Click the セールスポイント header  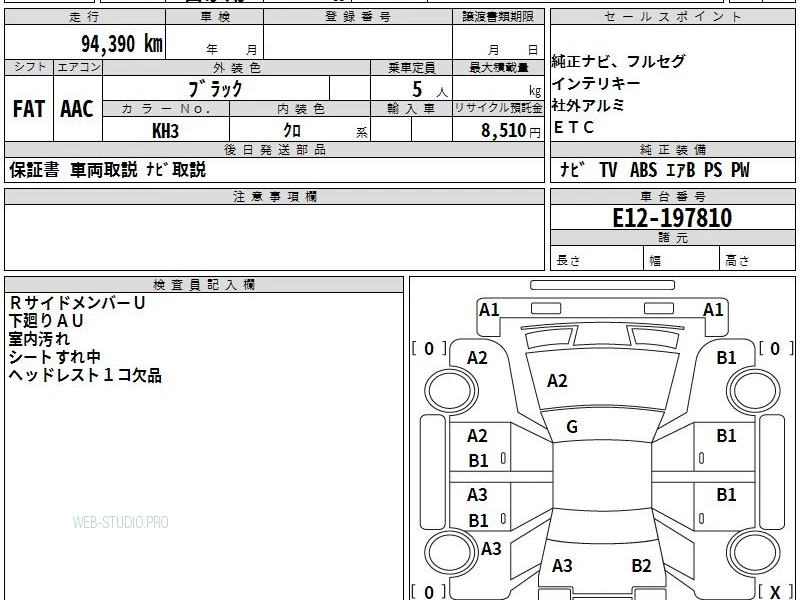pos(672,17)
